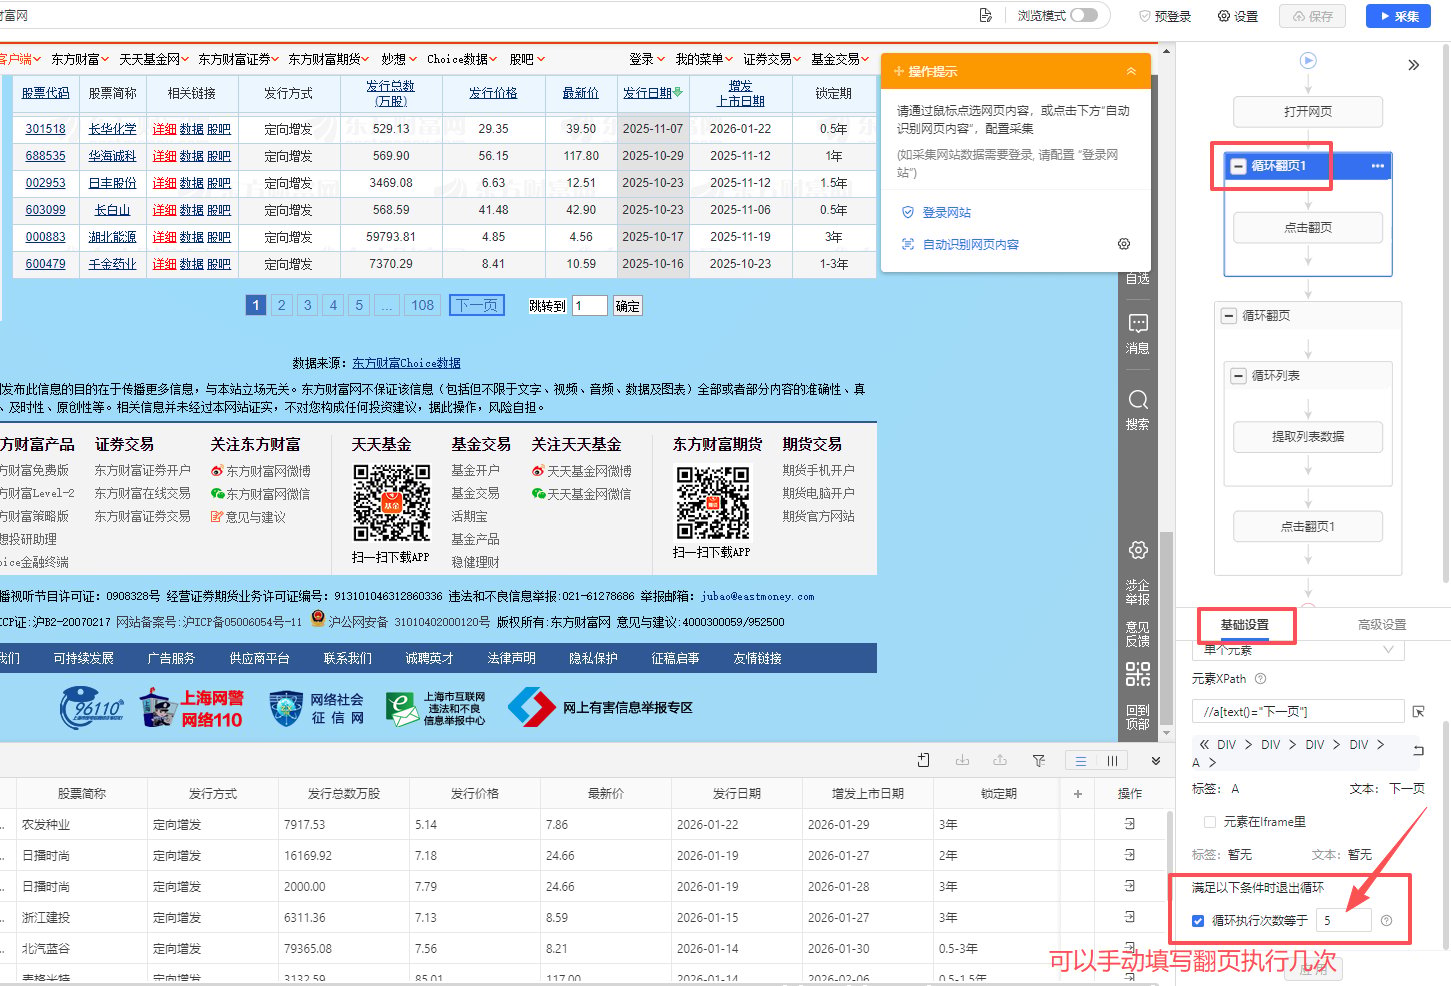Click the blue 采集 start button

[x=1399, y=16]
